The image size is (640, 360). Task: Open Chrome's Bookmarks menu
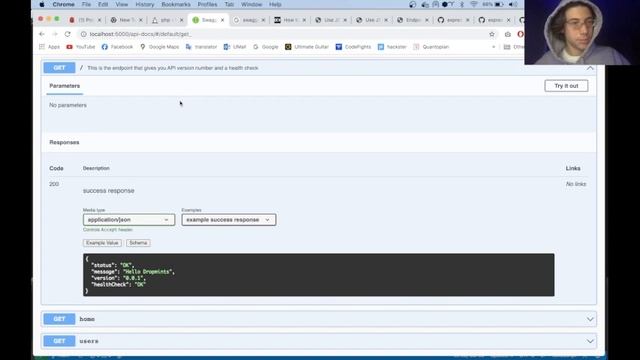176,4
